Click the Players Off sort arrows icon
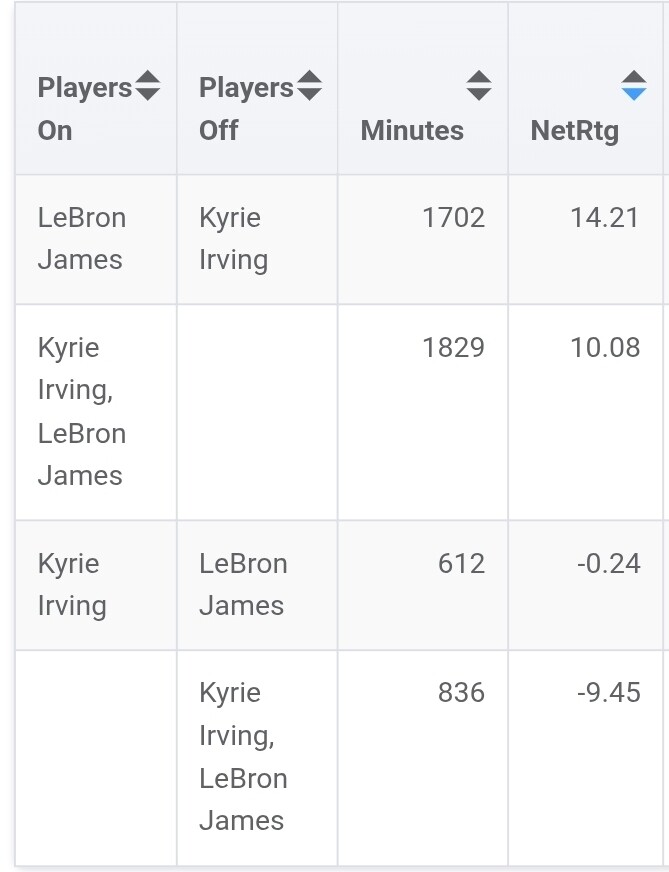 click(309, 86)
